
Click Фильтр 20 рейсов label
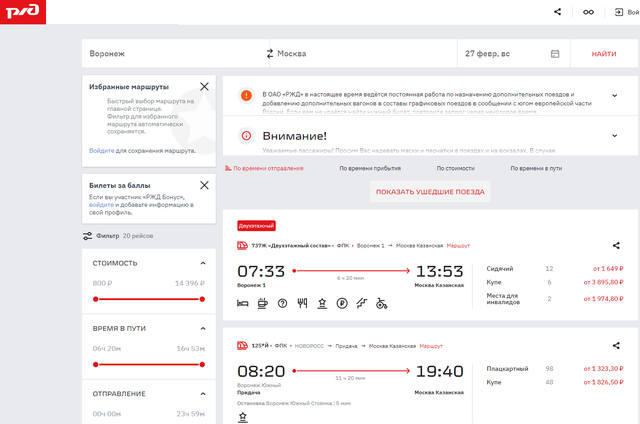[124, 236]
